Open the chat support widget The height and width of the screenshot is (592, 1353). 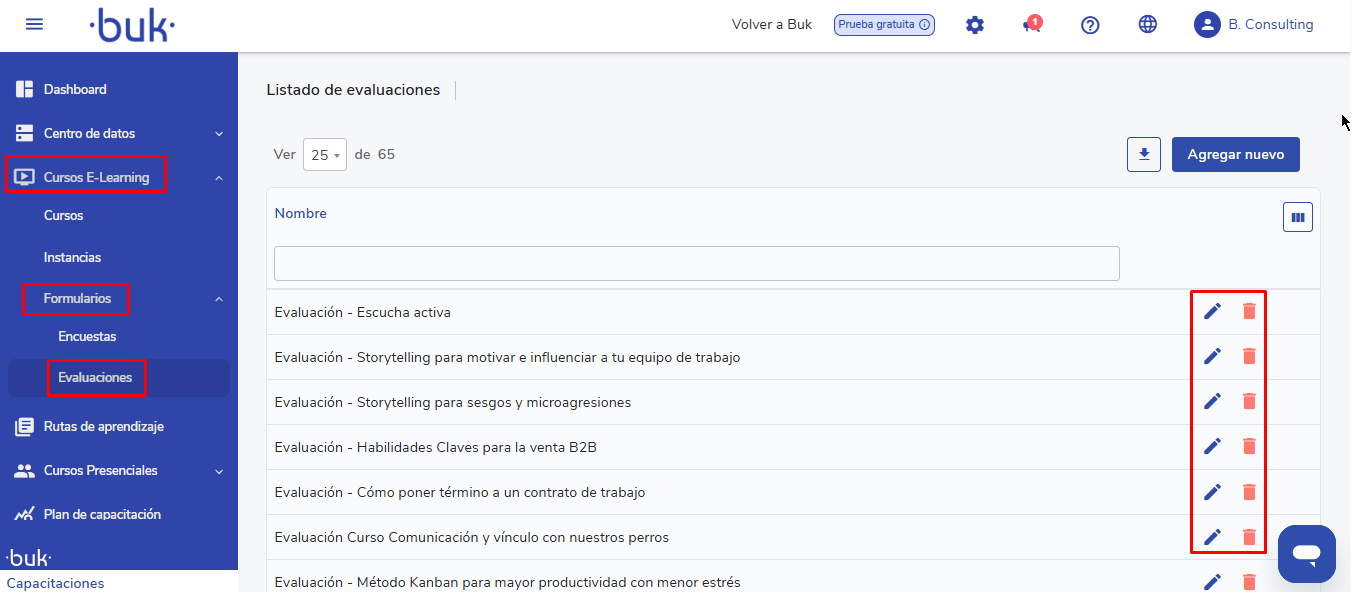(x=1306, y=553)
